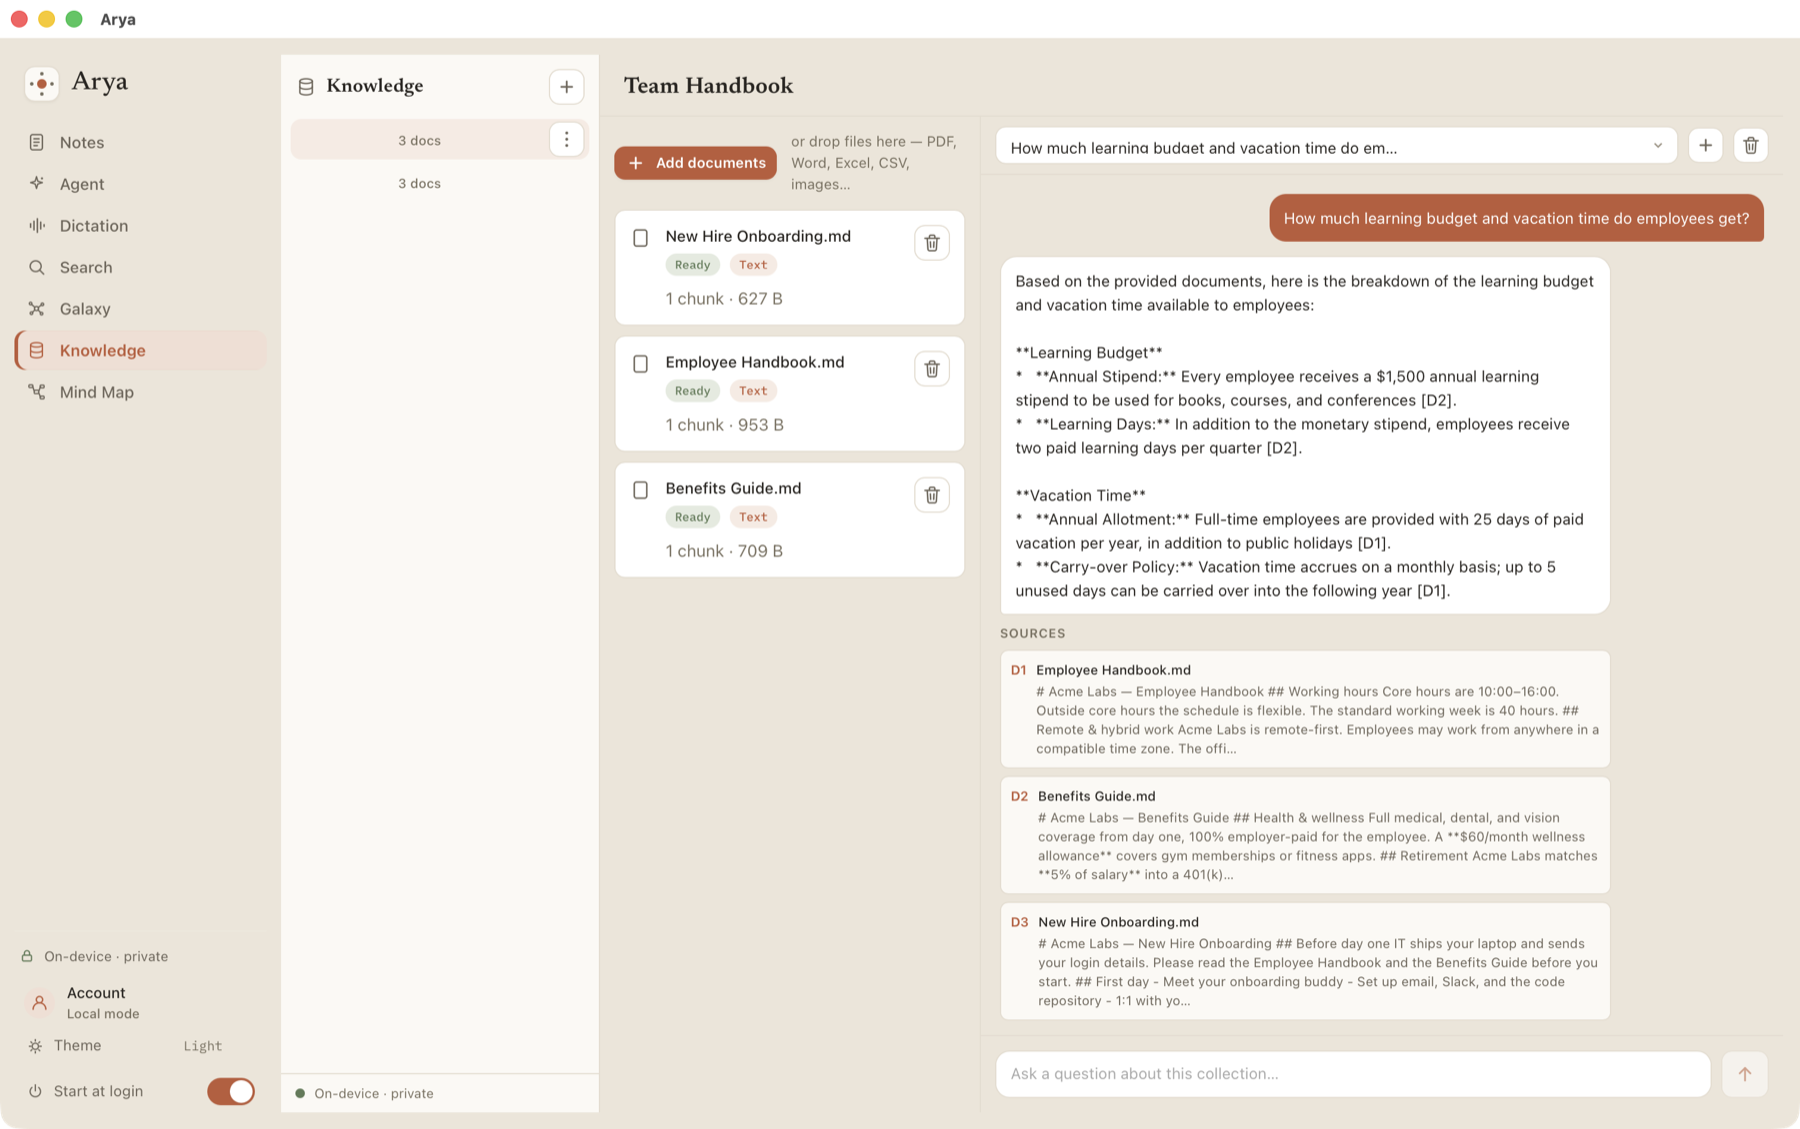The width and height of the screenshot is (1800, 1129).
Task: Click the green status dot in Knowledge footer
Action: (300, 1093)
